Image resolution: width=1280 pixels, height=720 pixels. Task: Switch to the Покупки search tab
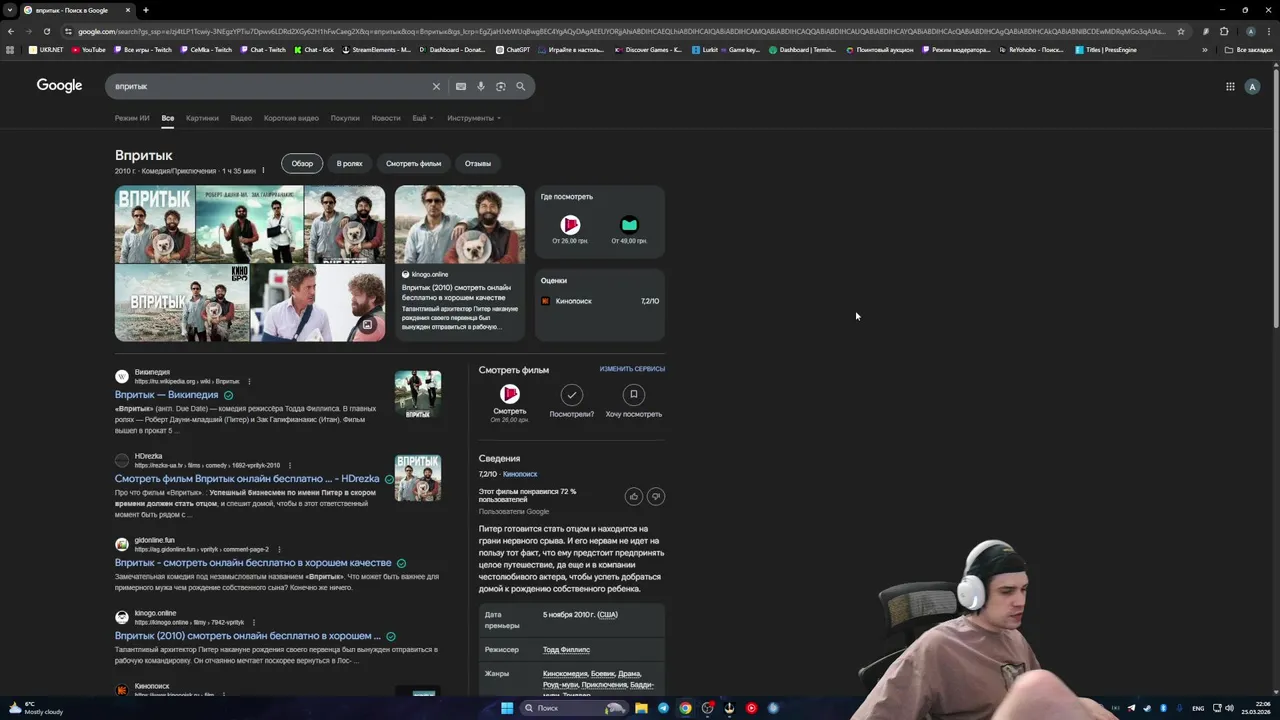pos(345,118)
